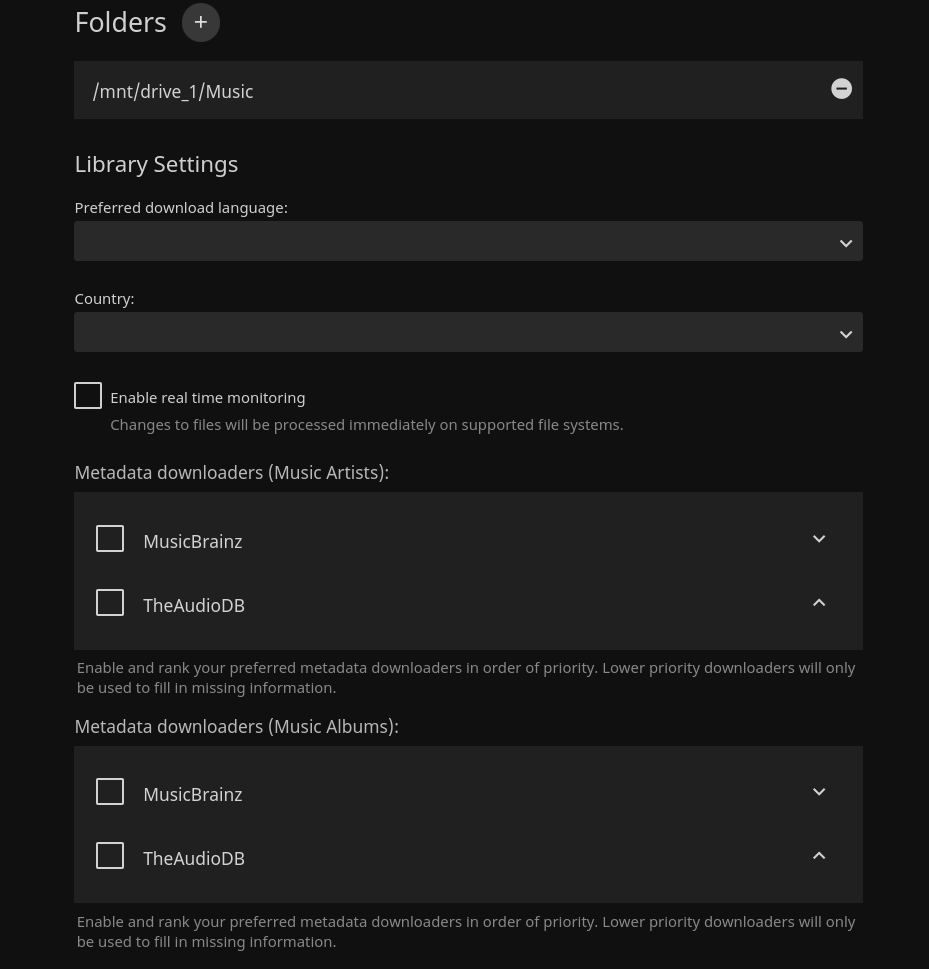This screenshot has height=969, width=929.
Task: Click the Folders section heading
Action: [120, 22]
